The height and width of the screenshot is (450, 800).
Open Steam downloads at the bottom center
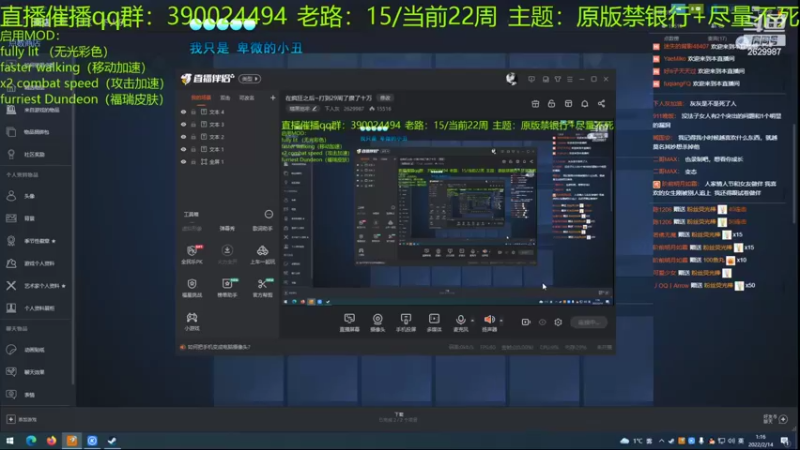click(x=399, y=417)
